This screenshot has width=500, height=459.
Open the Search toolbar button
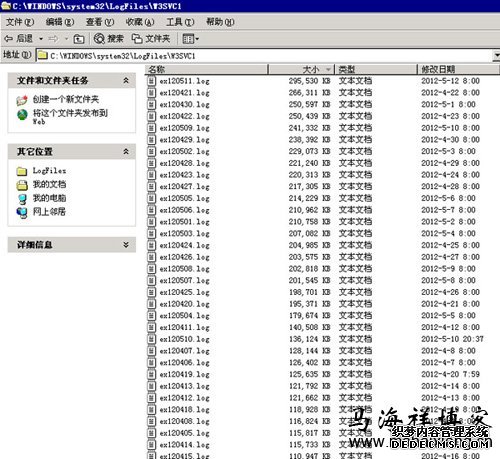(109, 39)
